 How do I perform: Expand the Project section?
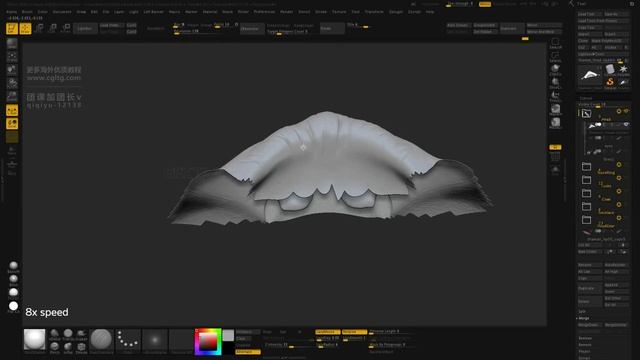[584, 351]
